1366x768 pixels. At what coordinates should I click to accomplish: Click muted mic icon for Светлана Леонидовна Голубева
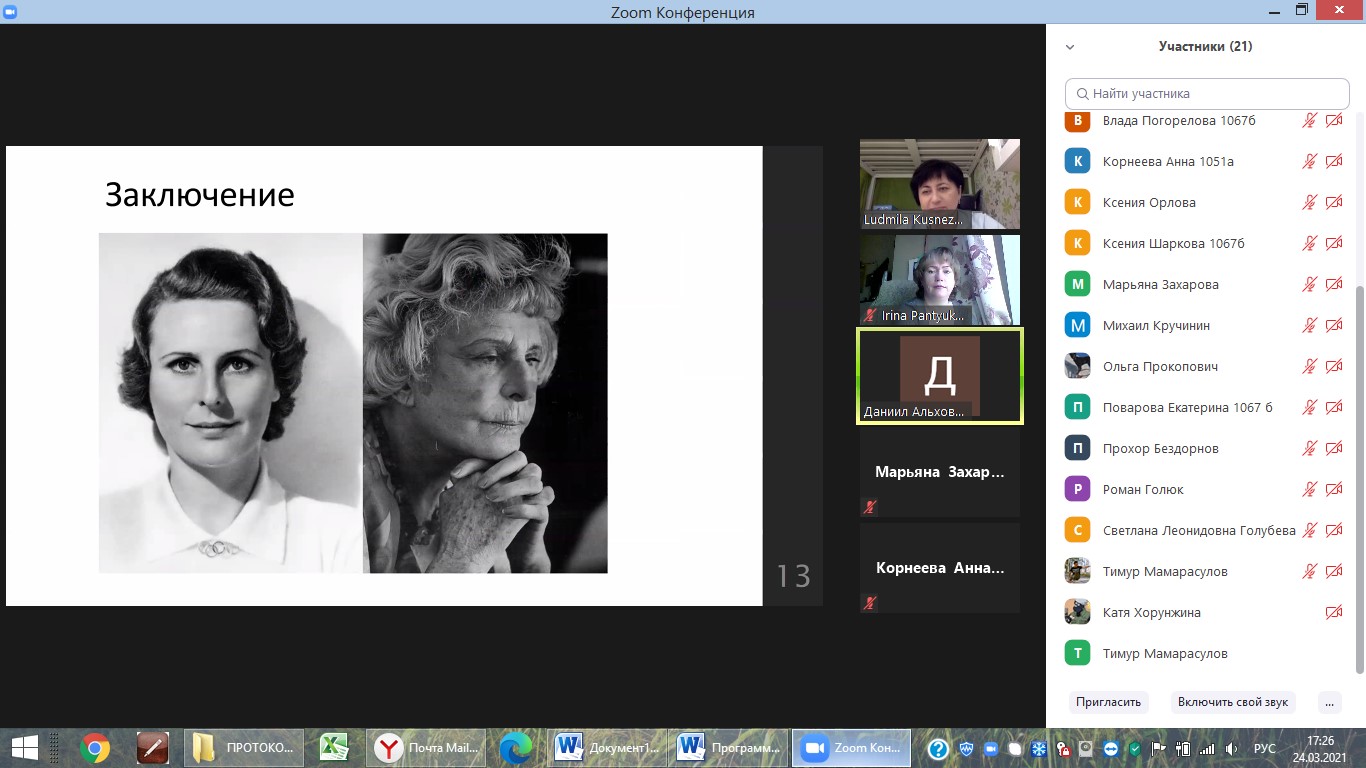point(1309,531)
